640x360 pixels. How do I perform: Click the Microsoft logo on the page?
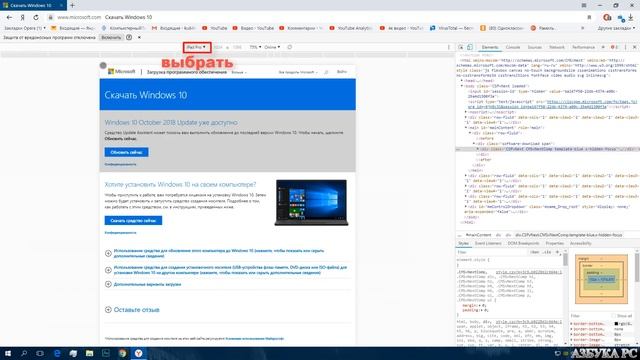[x=121, y=71]
